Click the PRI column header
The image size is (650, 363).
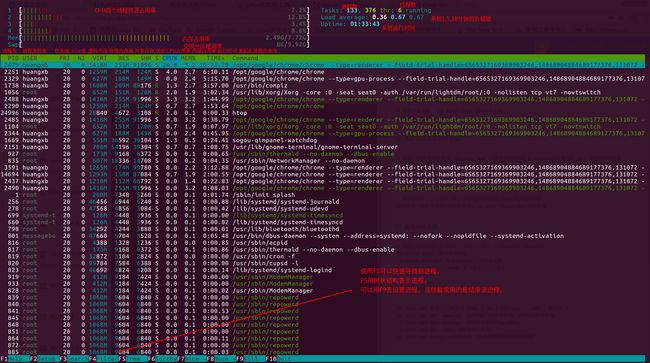[64, 58]
